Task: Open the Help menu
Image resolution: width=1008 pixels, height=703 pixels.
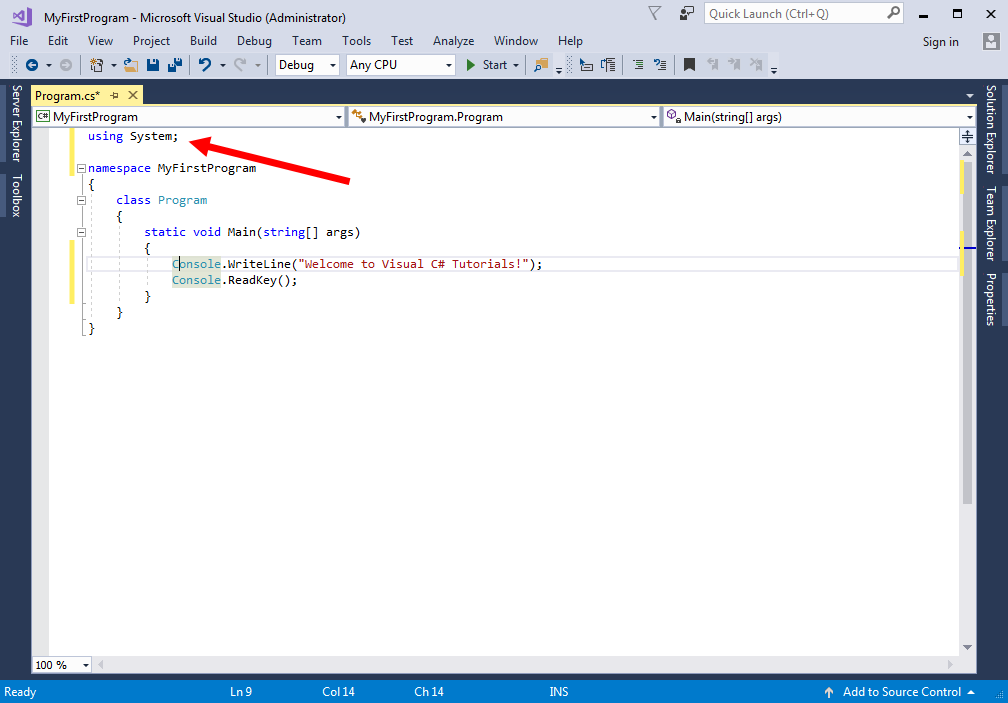Action: pos(570,41)
